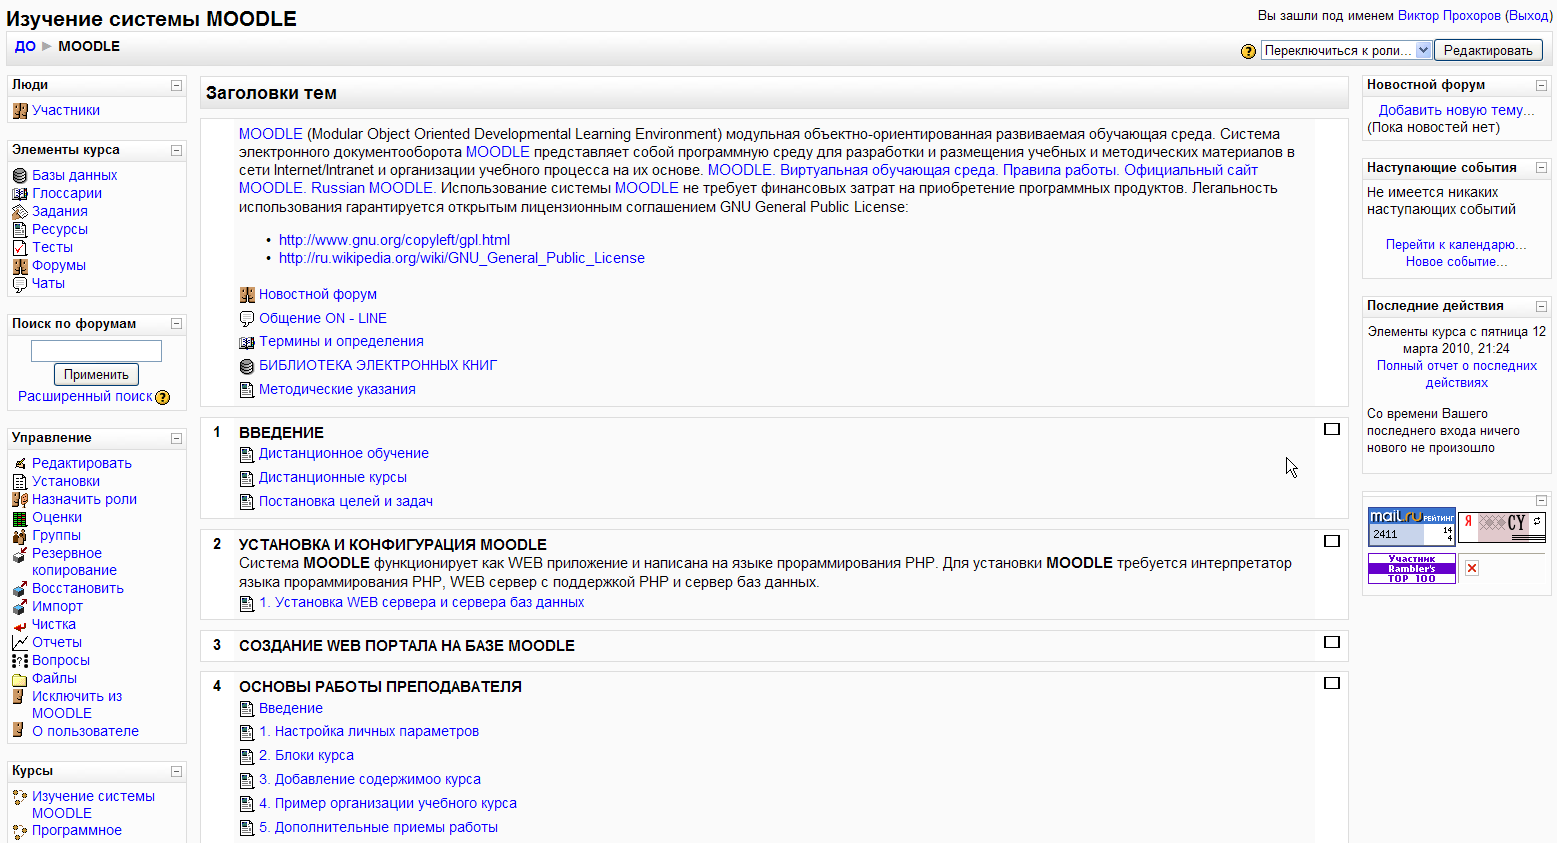Click the Применить search button

point(96,374)
